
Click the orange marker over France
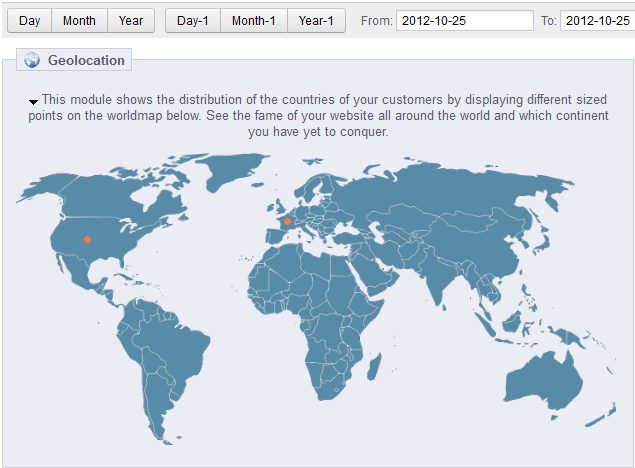[x=287, y=222]
